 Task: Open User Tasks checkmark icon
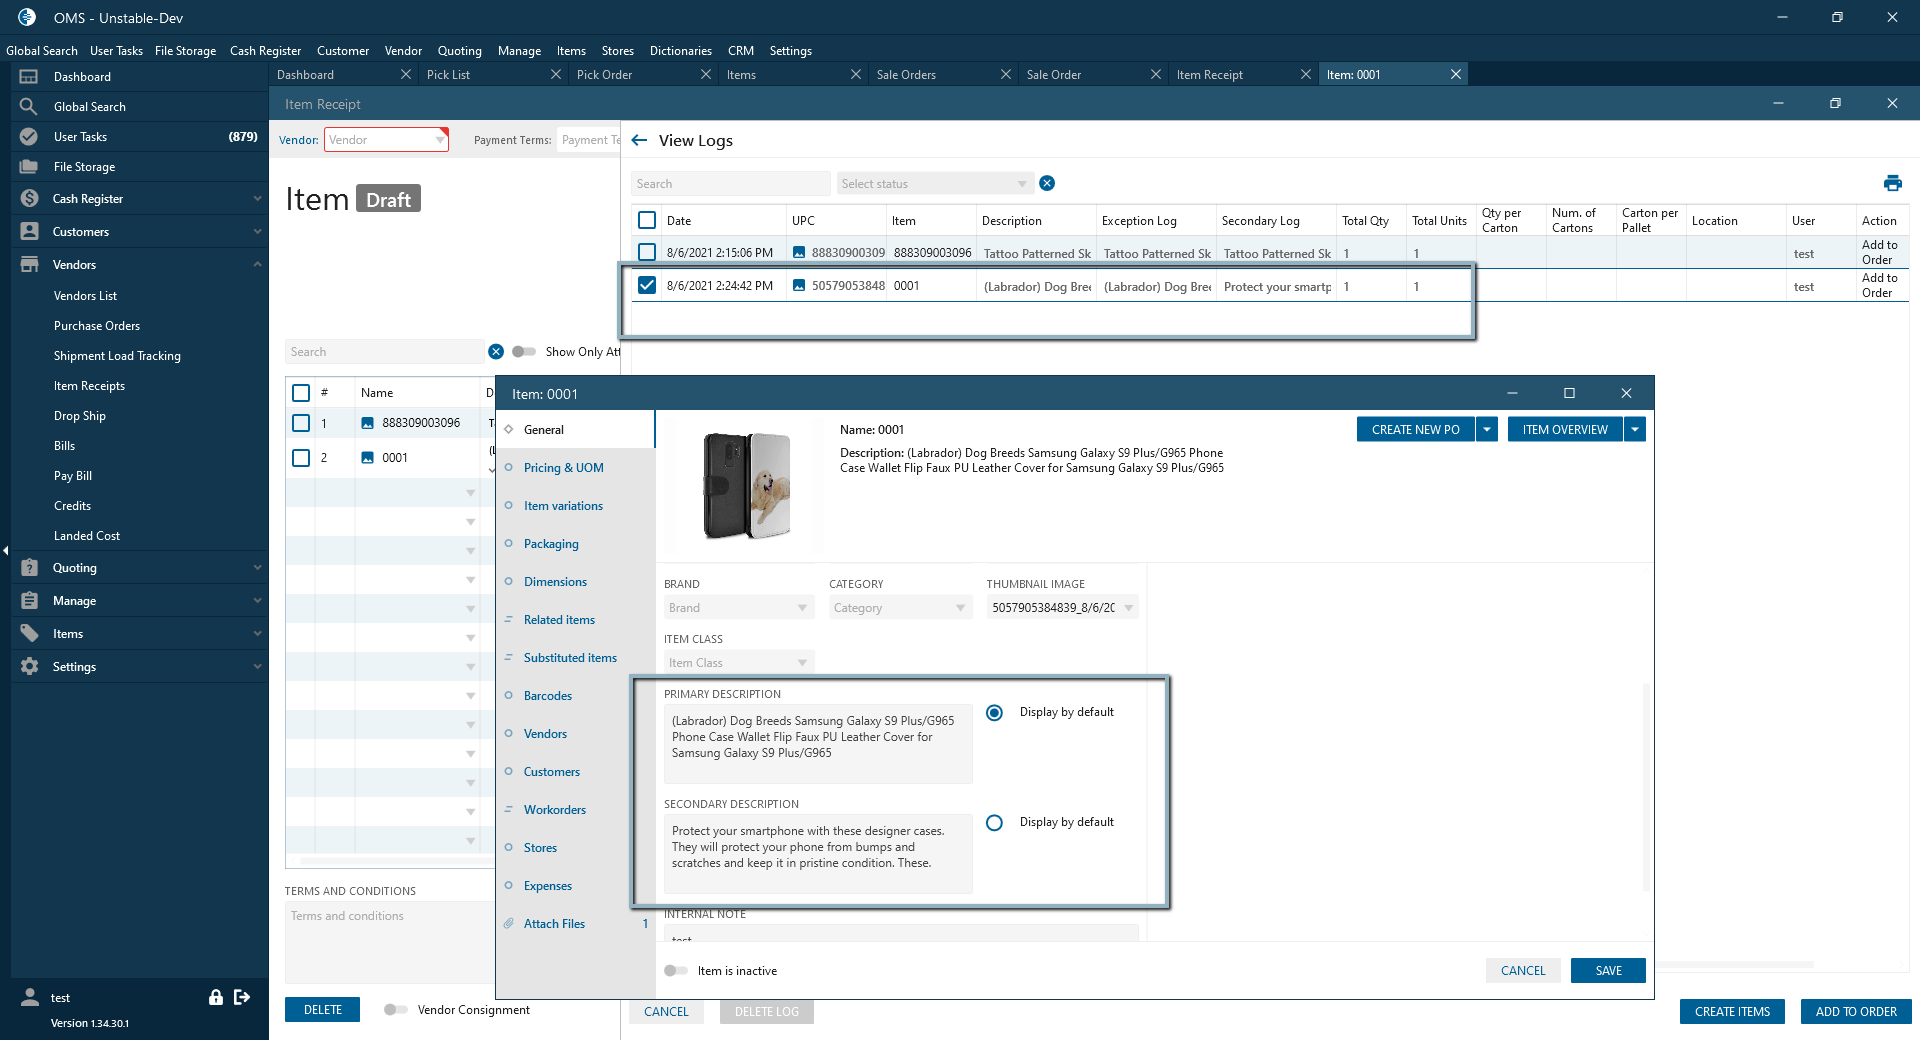click(29, 137)
